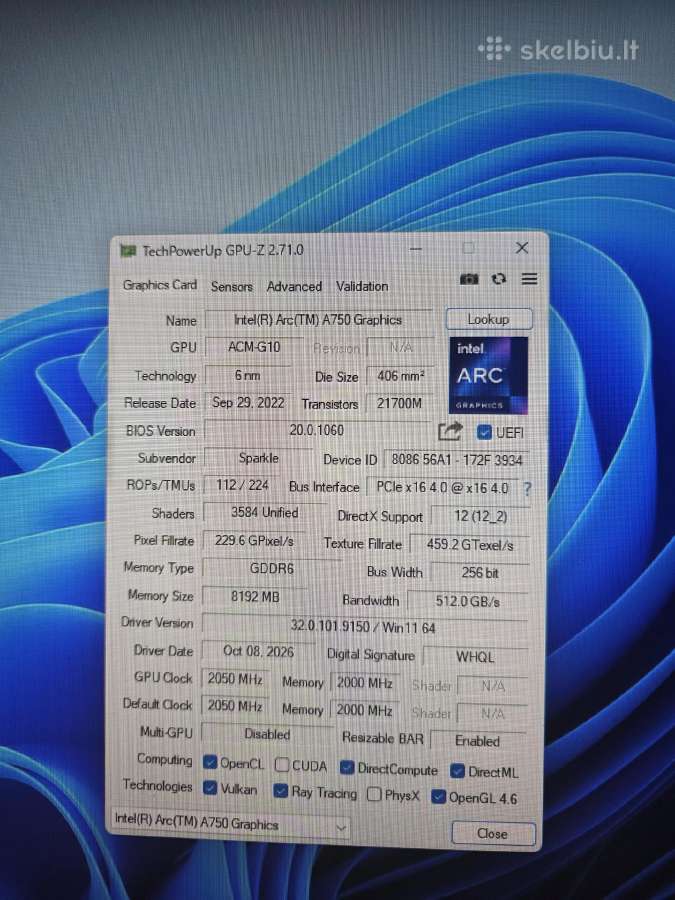Click the Texture Fillrate value 459.2 GTexel/s
675x900 pixels.
[x=470, y=545]
